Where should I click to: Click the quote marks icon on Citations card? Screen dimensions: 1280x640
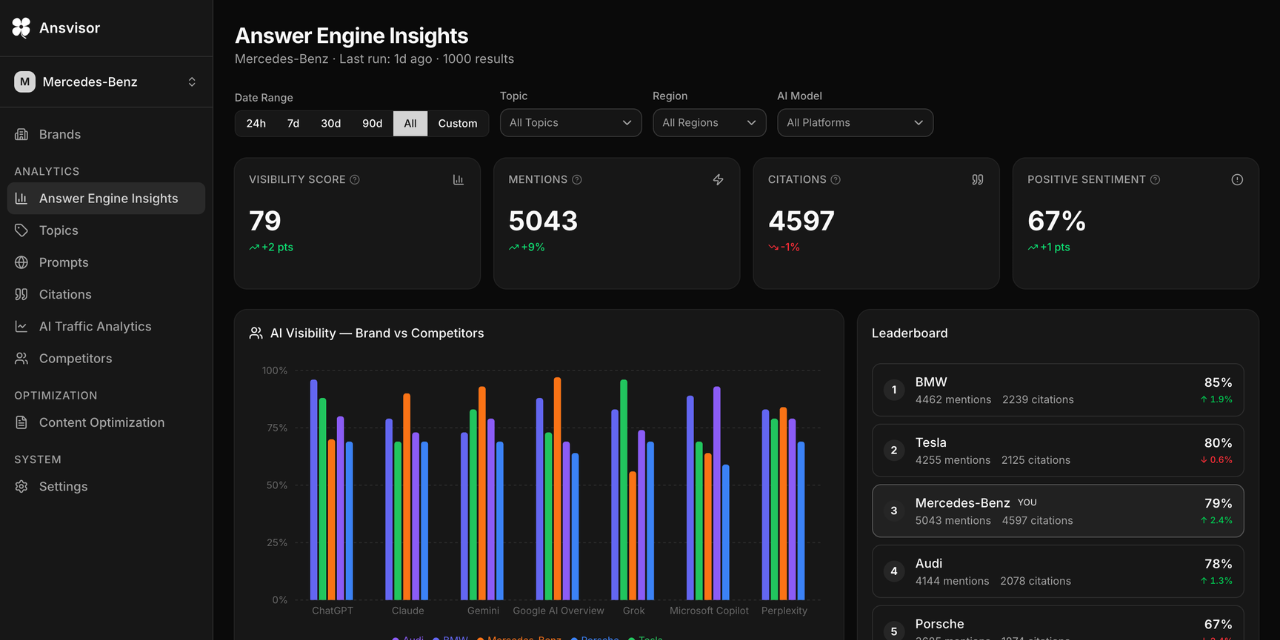978,180
